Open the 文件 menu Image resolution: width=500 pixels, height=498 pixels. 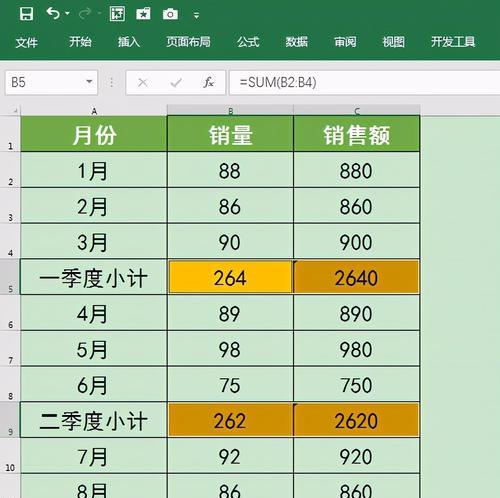click(x=27, y=42)
